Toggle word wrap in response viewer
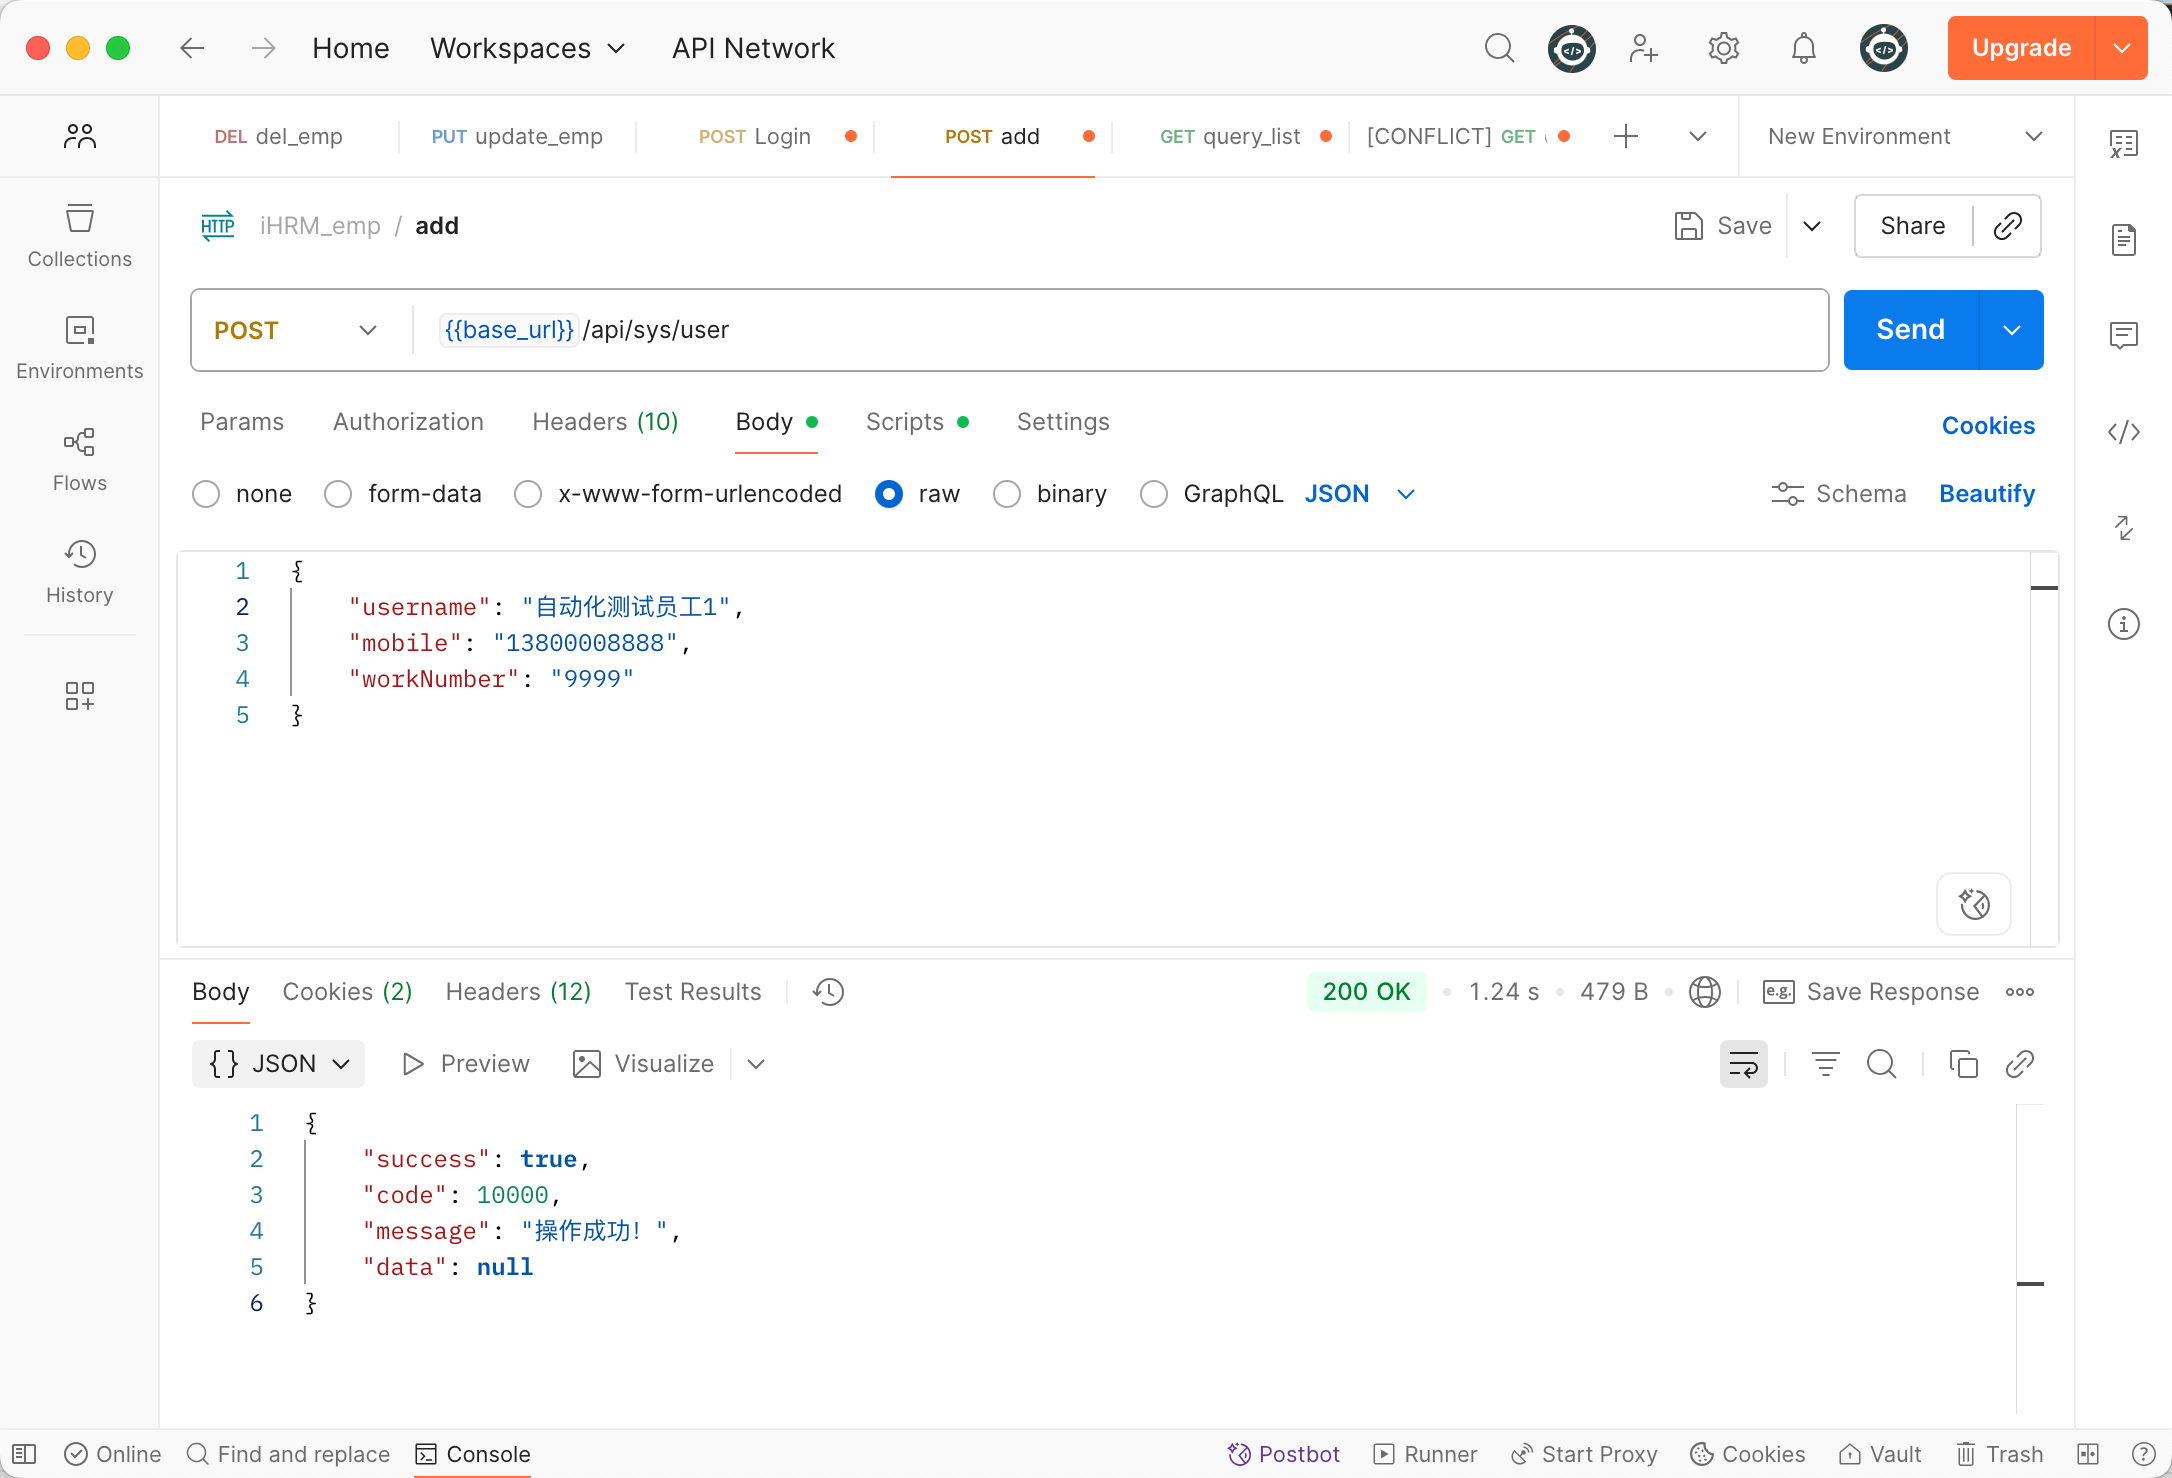Image resolution: width=2172 pixels, height=1478 pixels. pyautogui.click(x=1743, y=1064)
